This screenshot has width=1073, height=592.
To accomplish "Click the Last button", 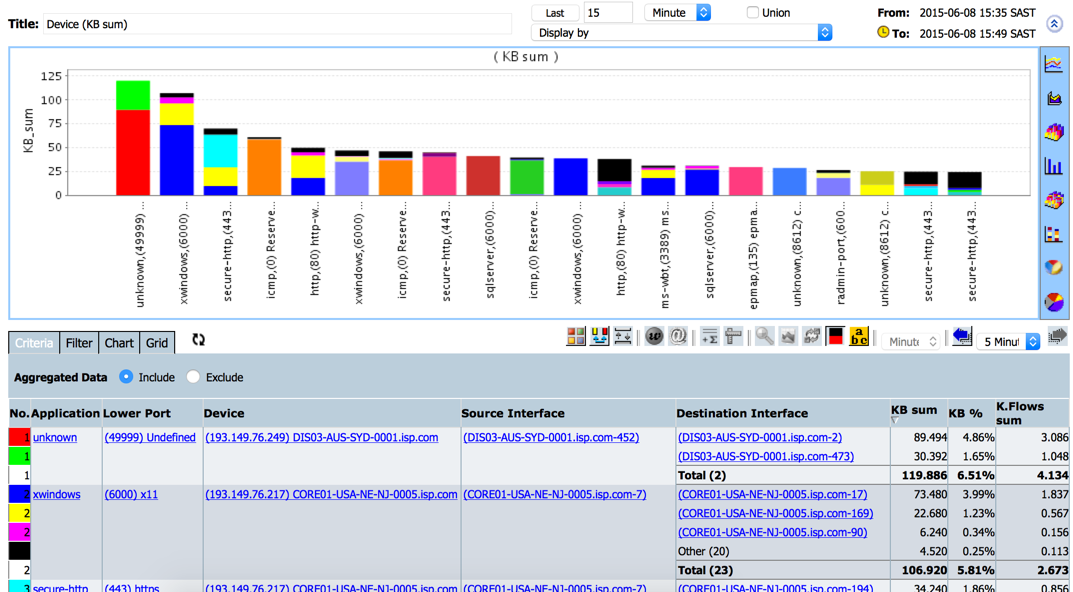I will [555, 12].
